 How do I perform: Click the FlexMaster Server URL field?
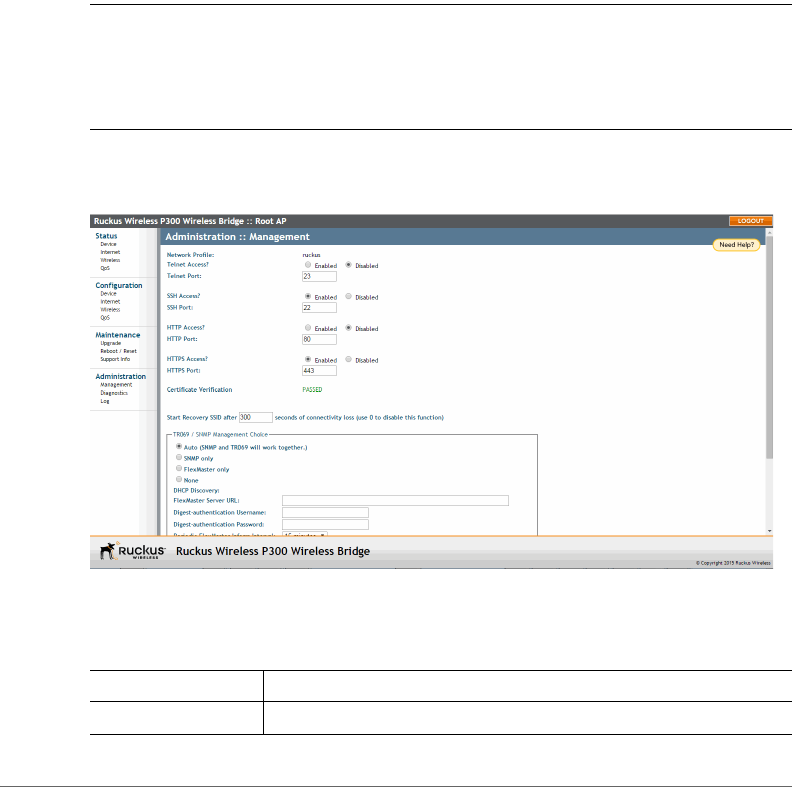coord(395,501)
